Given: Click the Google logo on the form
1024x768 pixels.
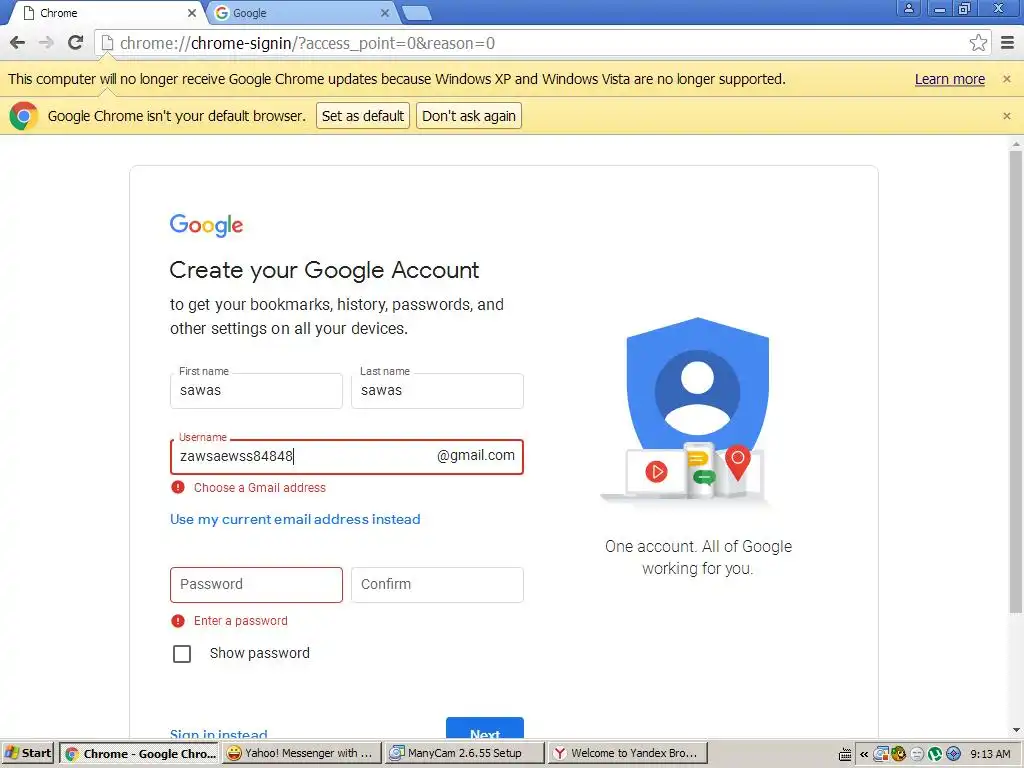Looking at the screenshot, I should coord(206,225).
